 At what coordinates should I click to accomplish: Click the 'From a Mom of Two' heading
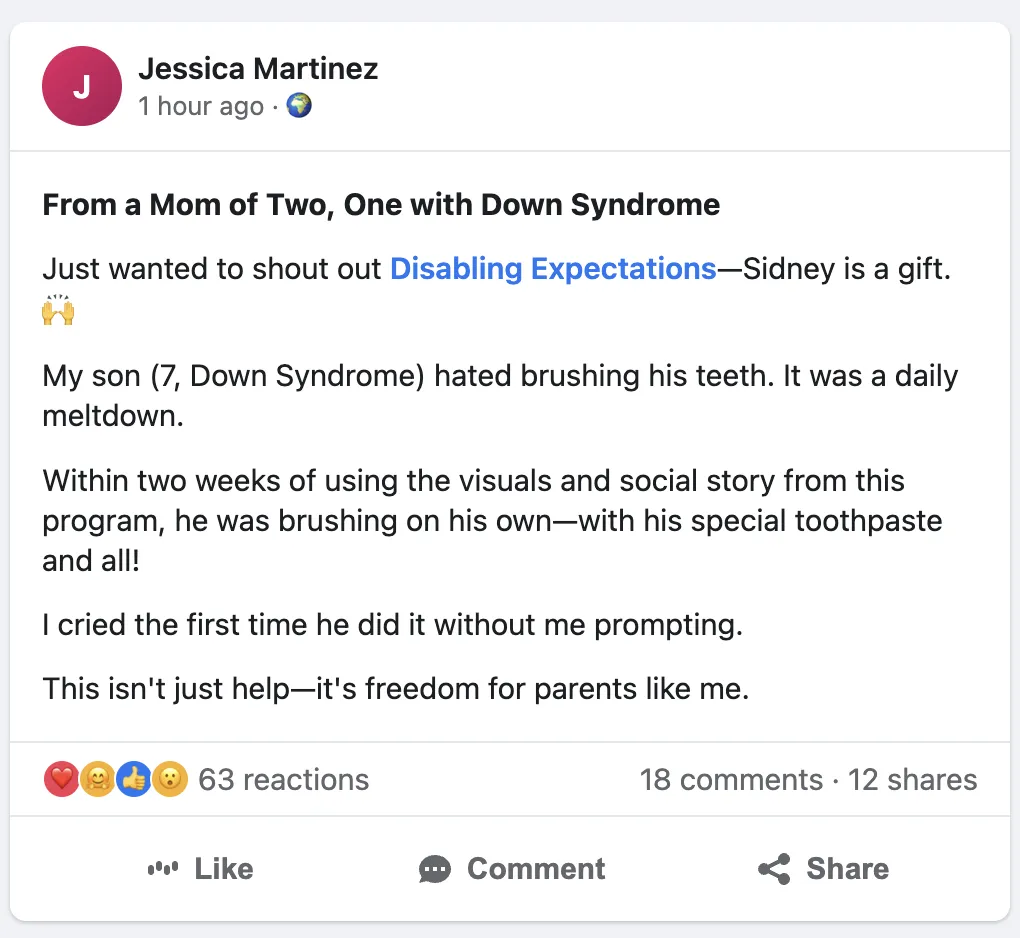(x=381, y=206)
